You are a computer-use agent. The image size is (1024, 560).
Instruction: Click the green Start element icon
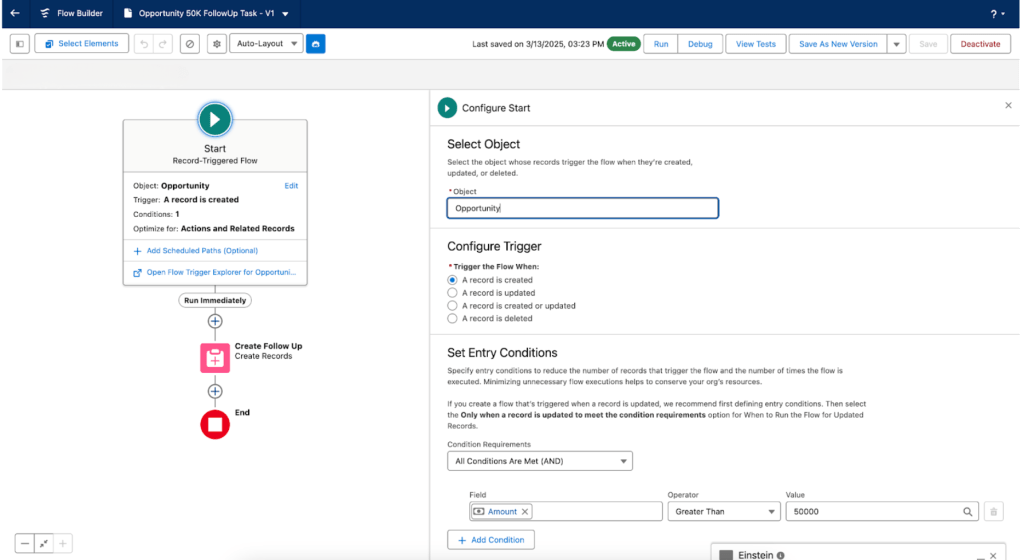[x=215, y=120]
